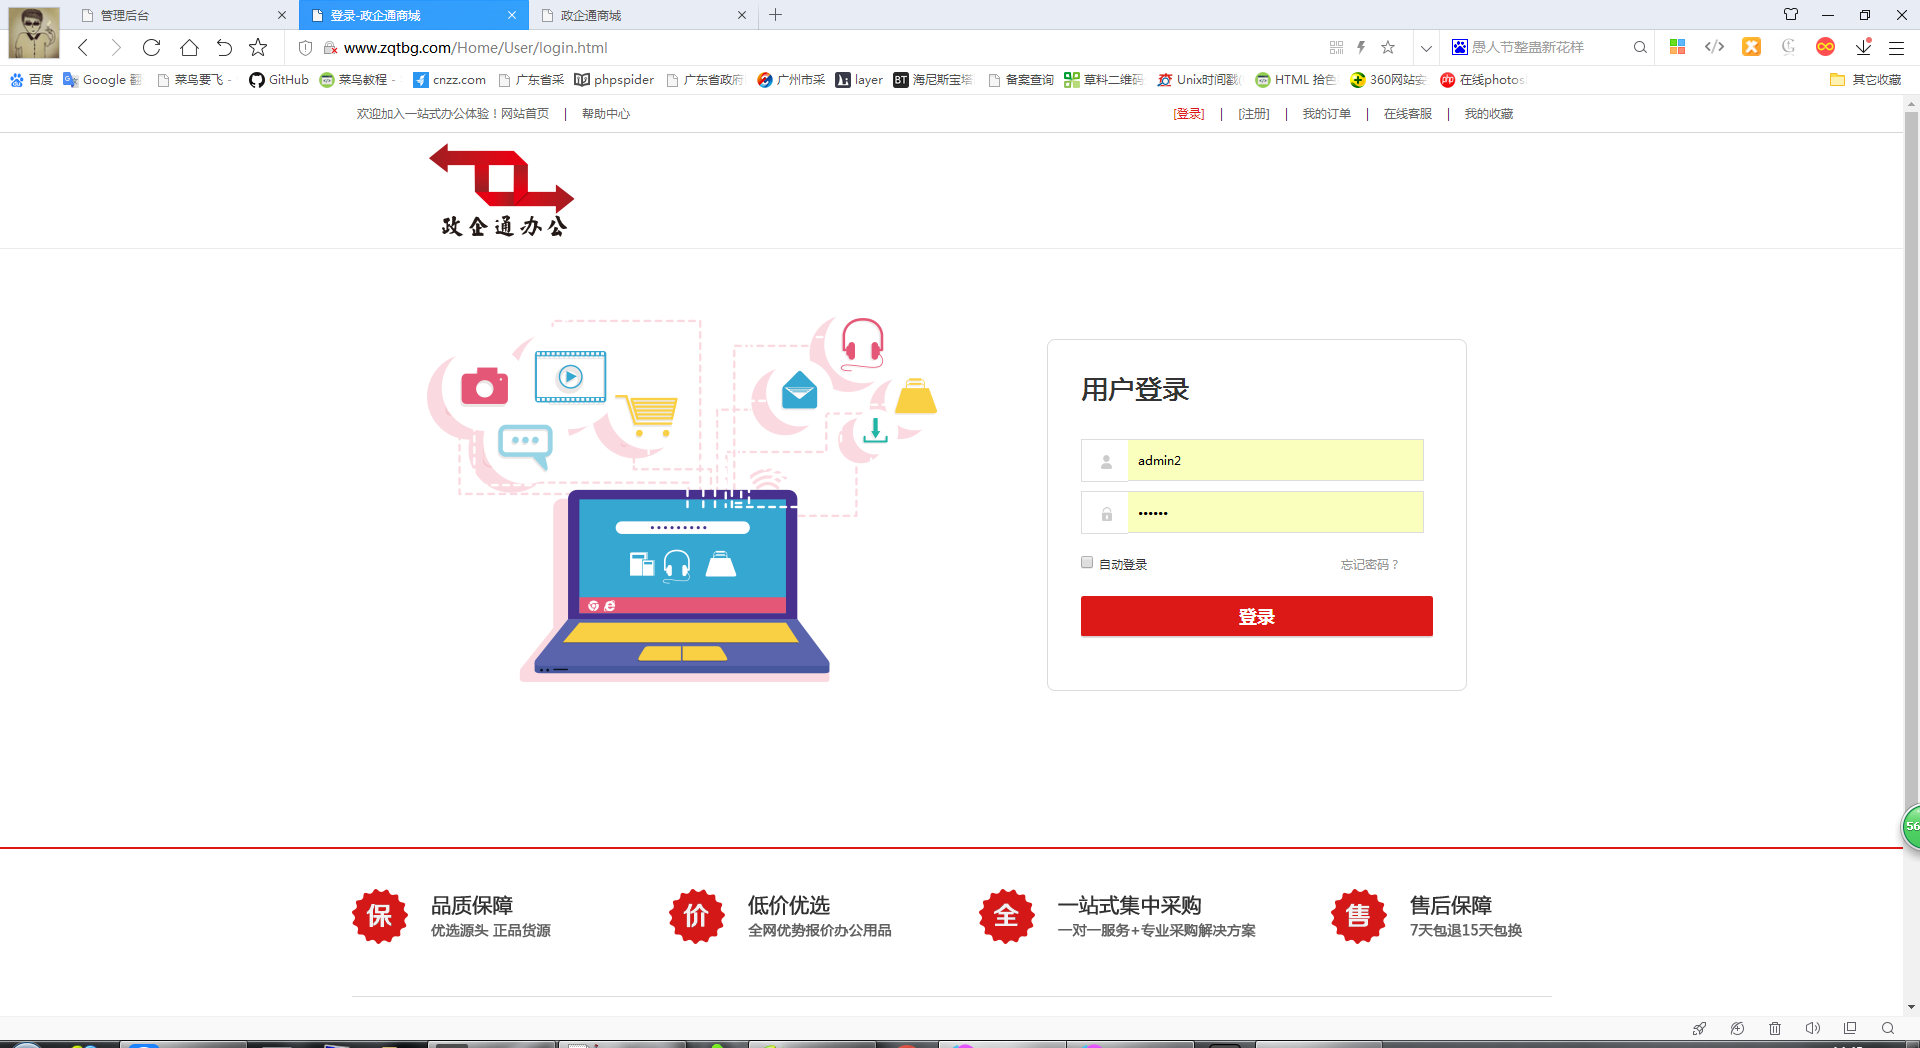The height and width of the screenshot is (1048, 1920).
Task: Open the browser hamburger menu
Action: click(1896, 47)
